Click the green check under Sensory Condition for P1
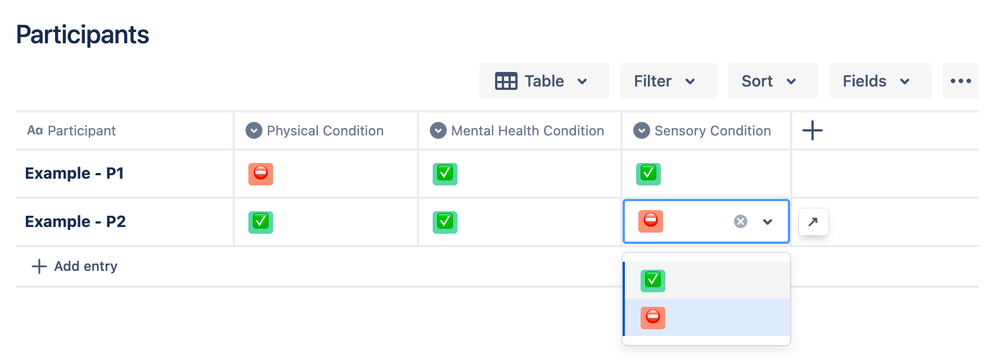 click(648, 173)
